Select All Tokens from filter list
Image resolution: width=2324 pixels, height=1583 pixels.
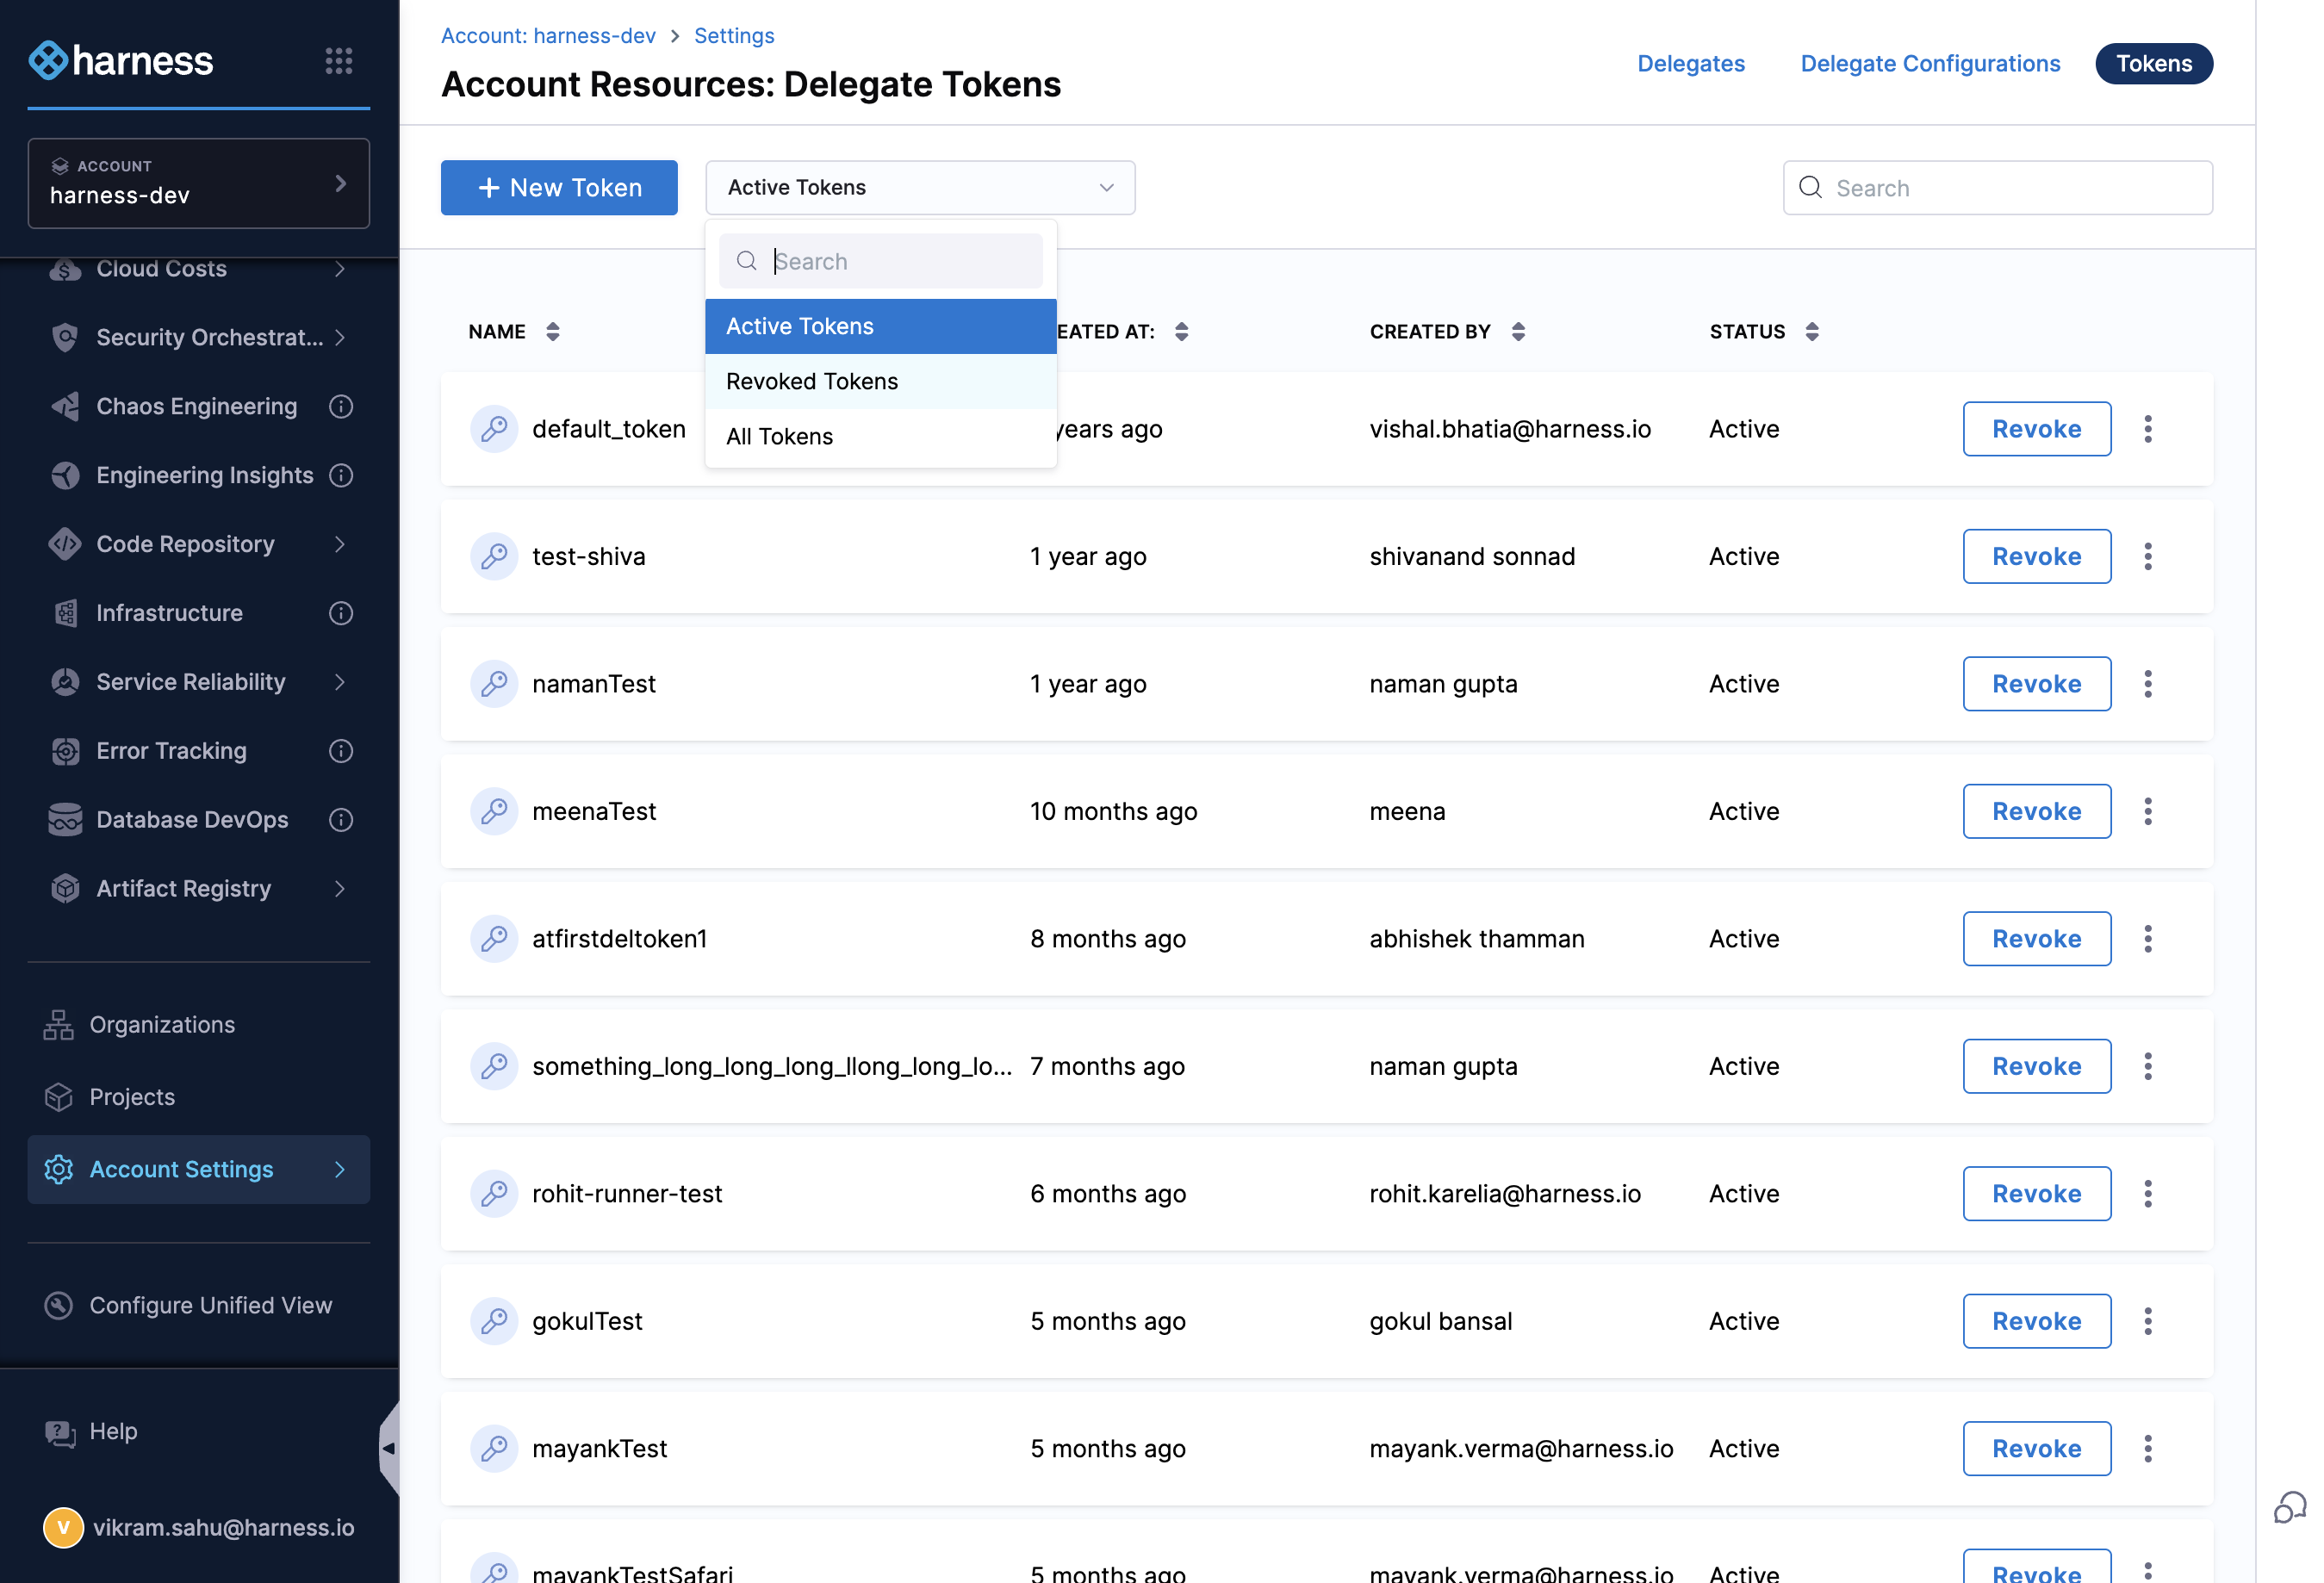[x=880, y=436]
